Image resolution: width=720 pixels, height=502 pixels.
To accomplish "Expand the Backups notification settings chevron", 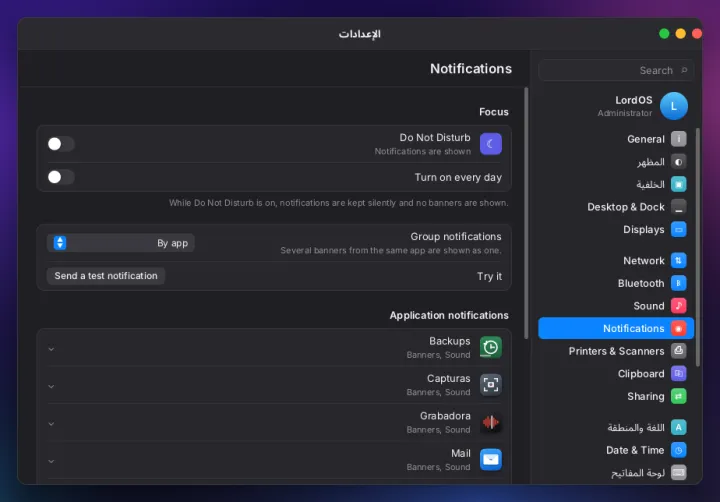I will pyautogui.click(x=51, y=349).
